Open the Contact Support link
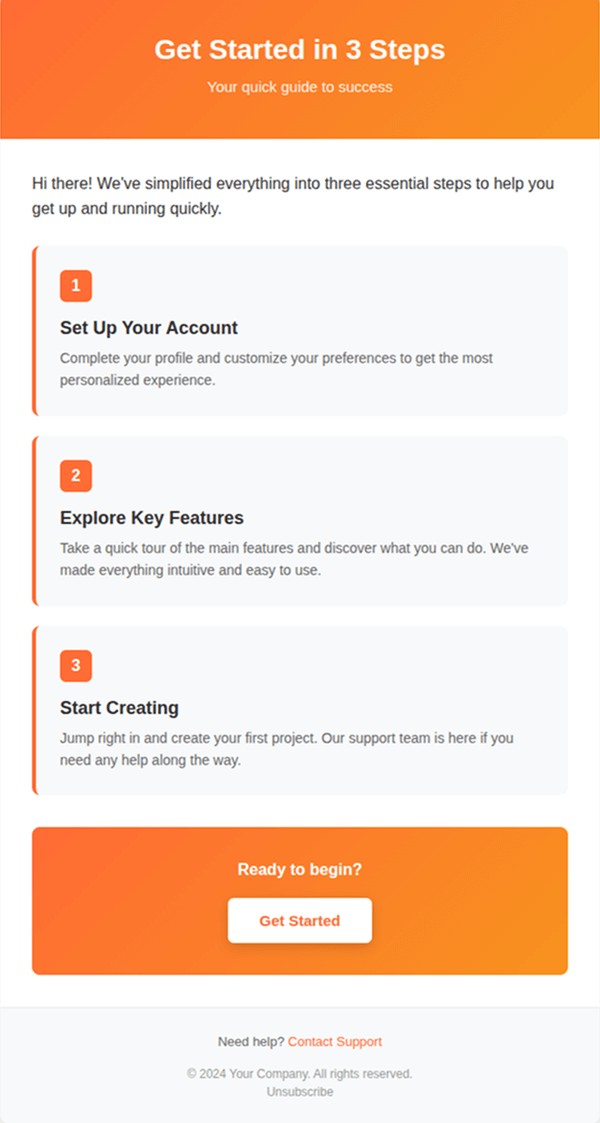Image resolution: width=600 pixels, height=1123 pixels. 335,1042
